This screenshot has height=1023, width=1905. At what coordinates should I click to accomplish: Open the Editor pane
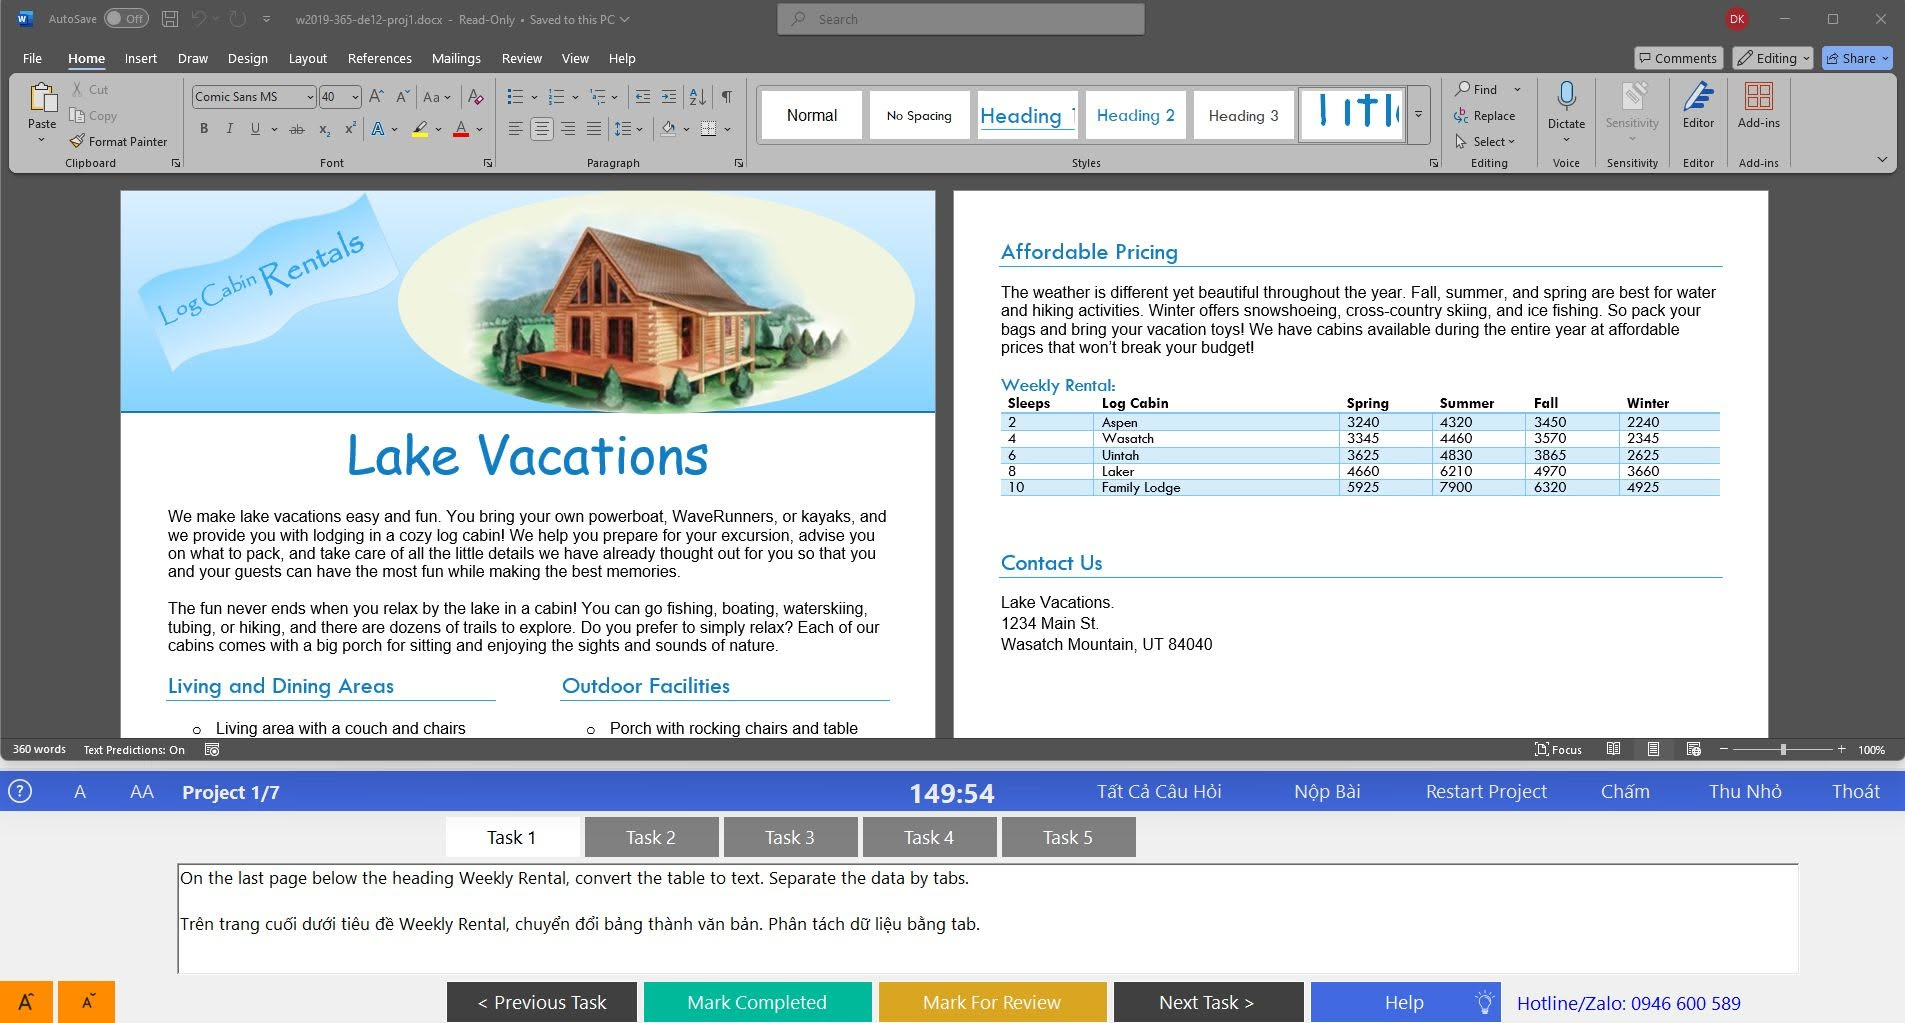click(x=1698, y=106)
